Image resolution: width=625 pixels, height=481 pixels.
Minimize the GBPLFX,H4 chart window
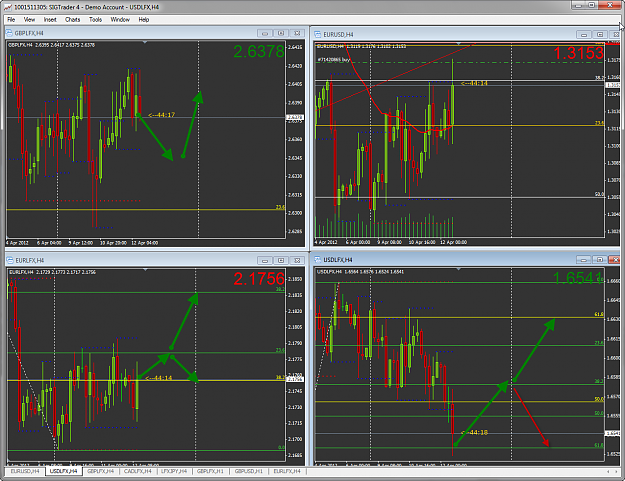pos(265,33)
